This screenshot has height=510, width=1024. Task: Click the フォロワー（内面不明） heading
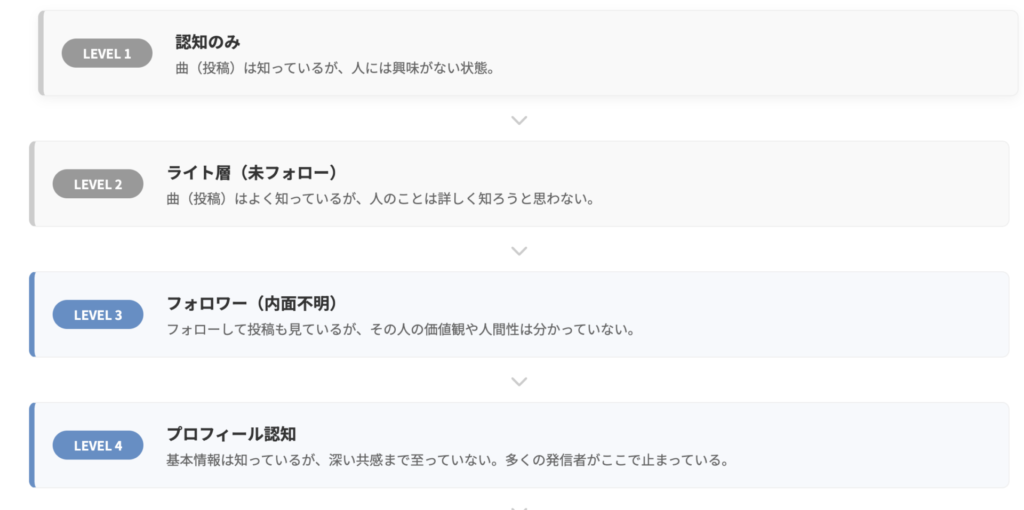pos(251,303)
